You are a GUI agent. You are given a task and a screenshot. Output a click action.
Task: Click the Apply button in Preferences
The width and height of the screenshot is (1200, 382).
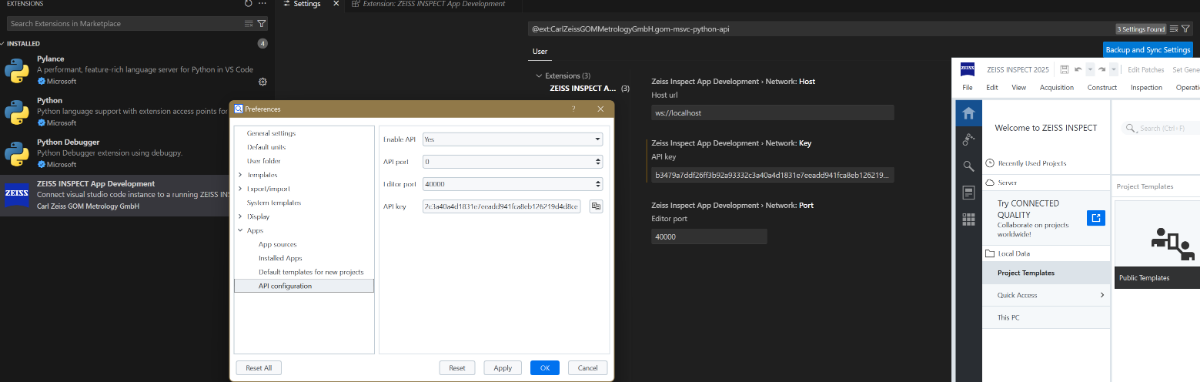pyautogui.click(x=503, y=368)
